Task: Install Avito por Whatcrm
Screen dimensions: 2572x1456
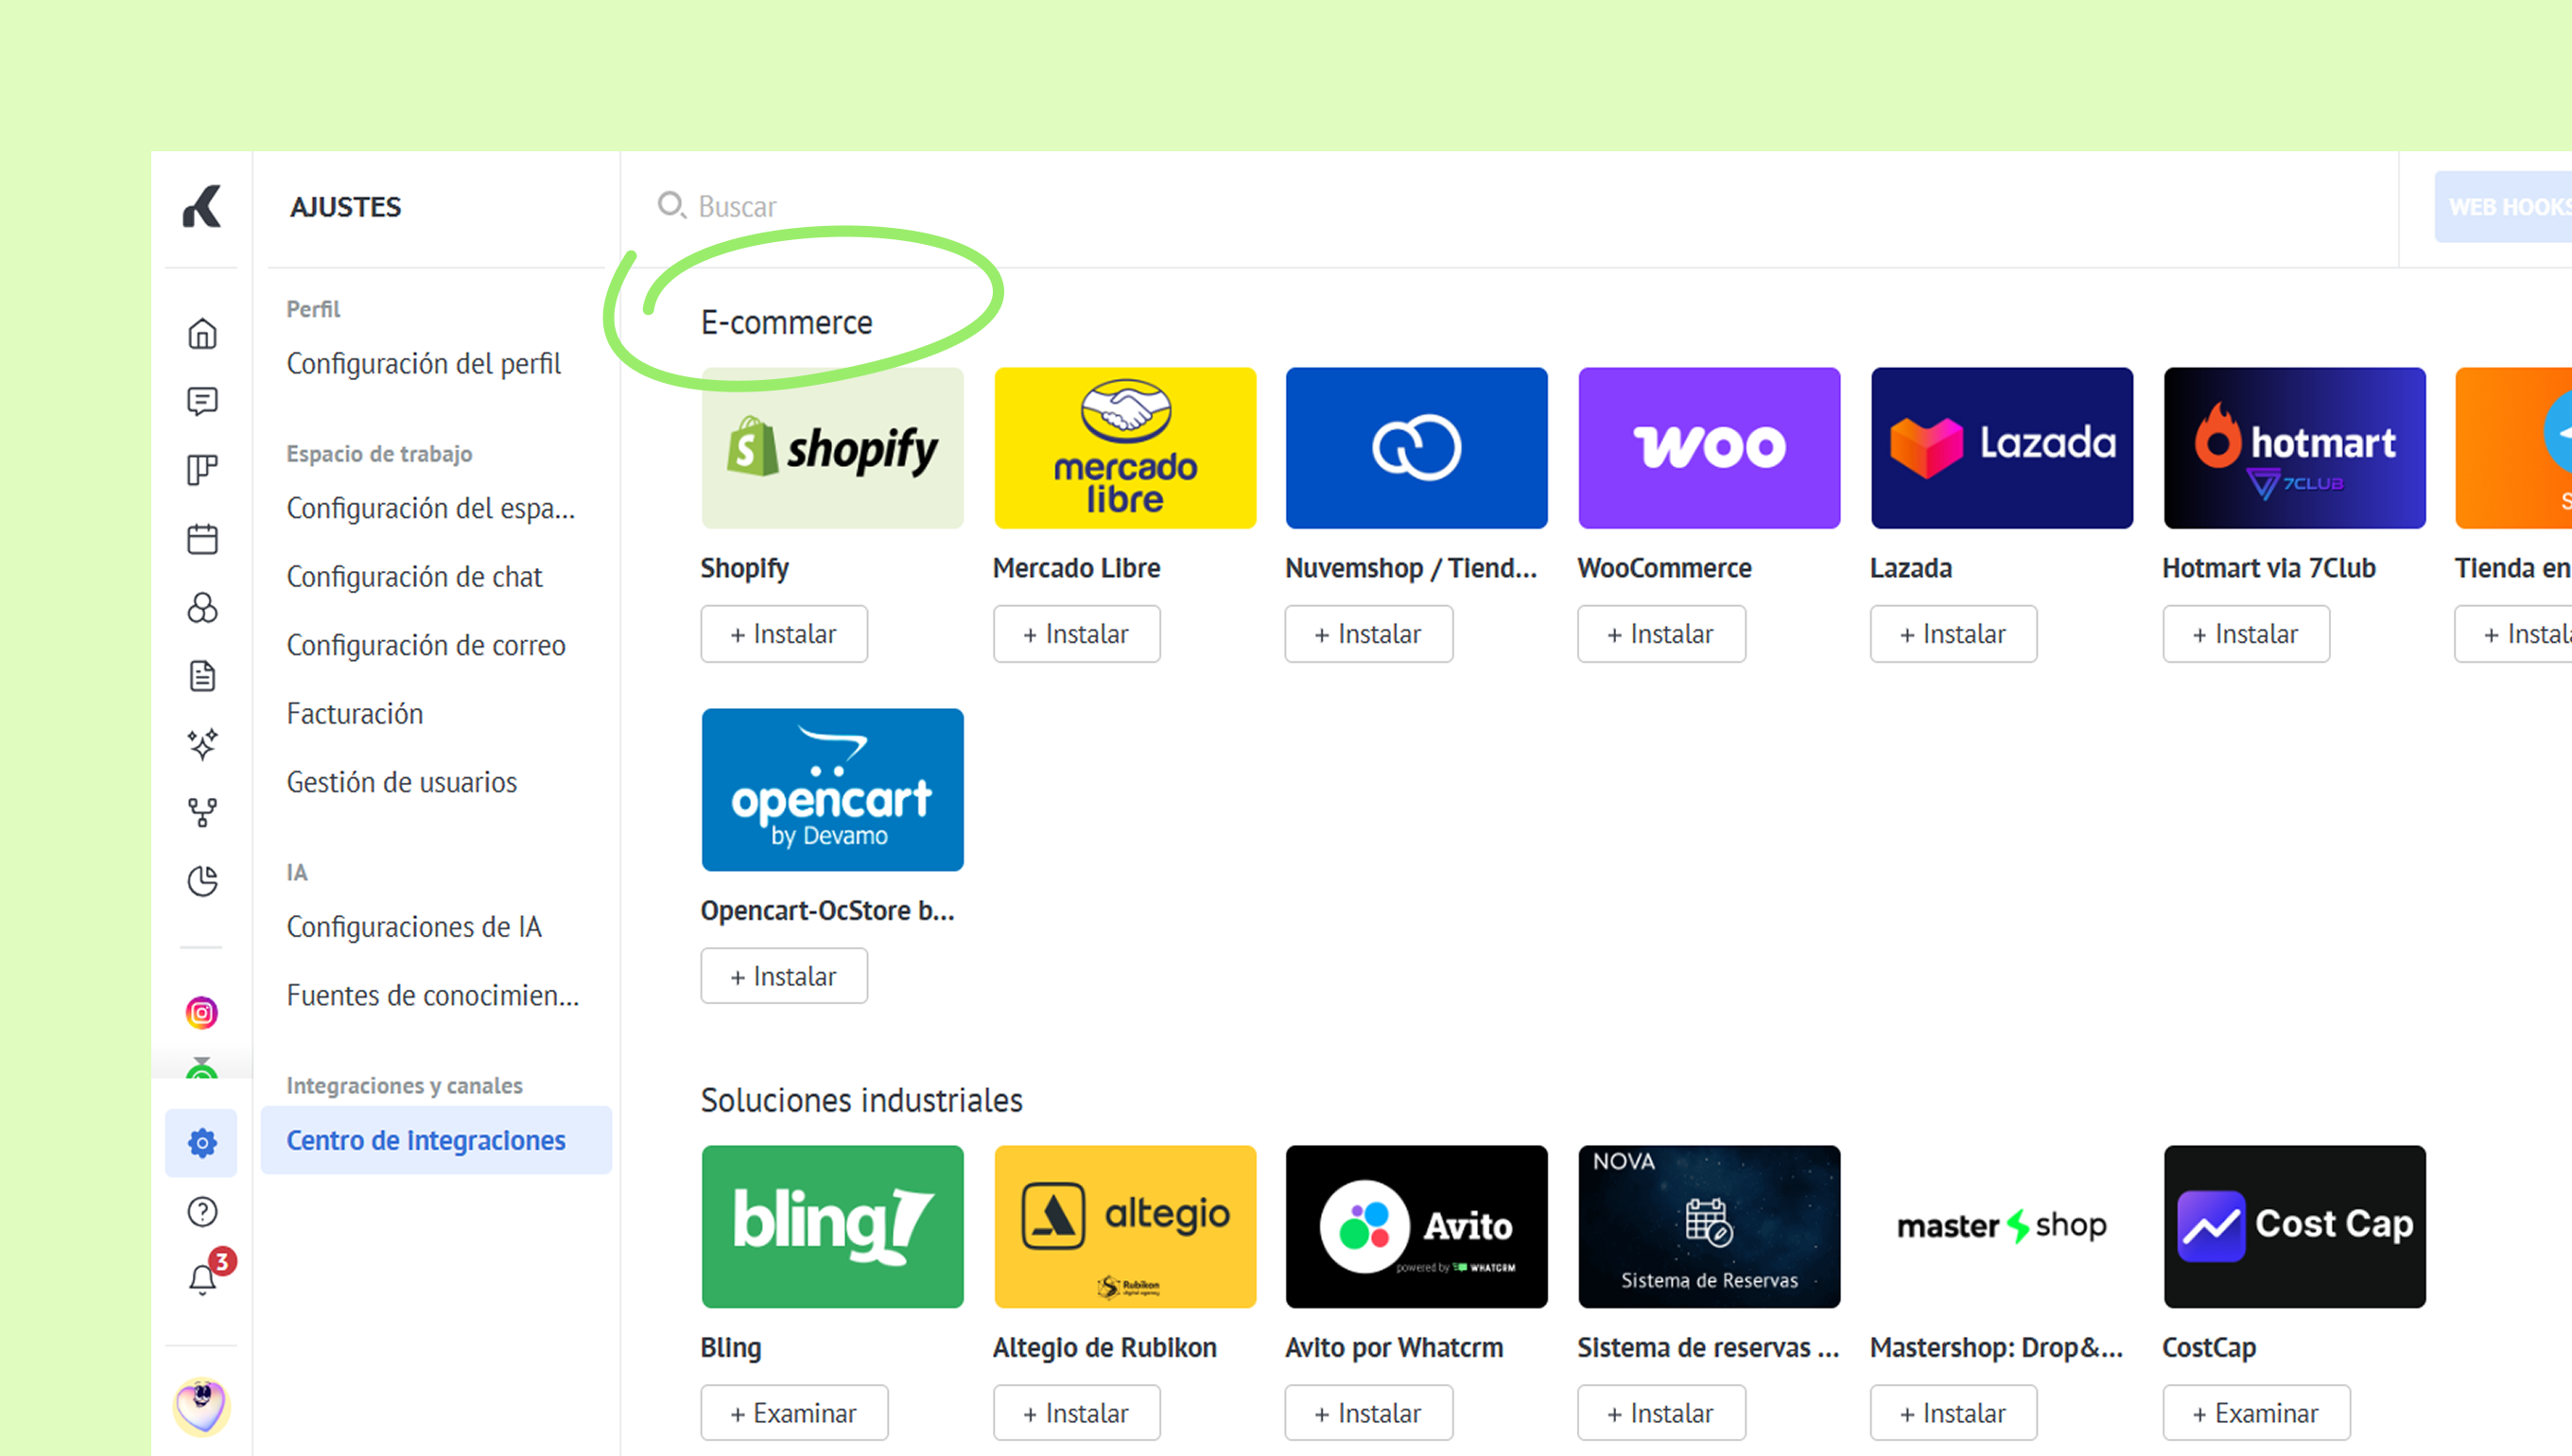Action: (1368, 1413)
